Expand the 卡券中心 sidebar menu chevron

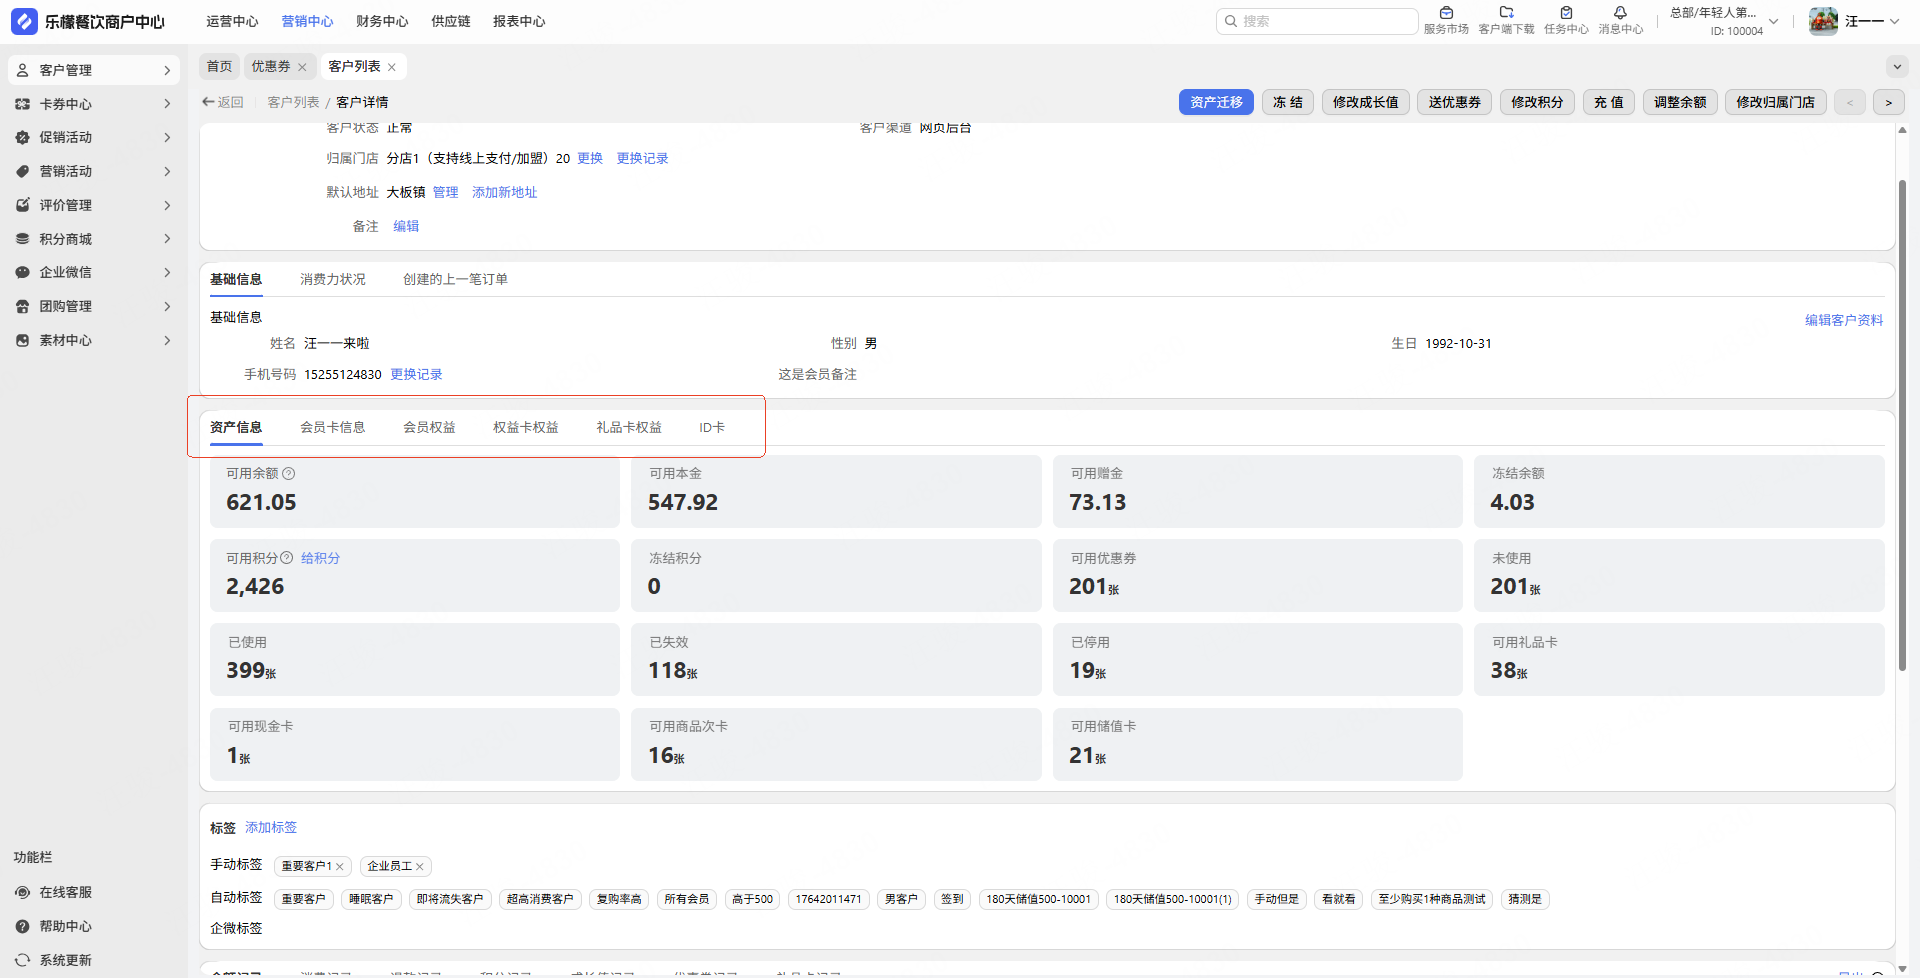(x=167, y=104)
